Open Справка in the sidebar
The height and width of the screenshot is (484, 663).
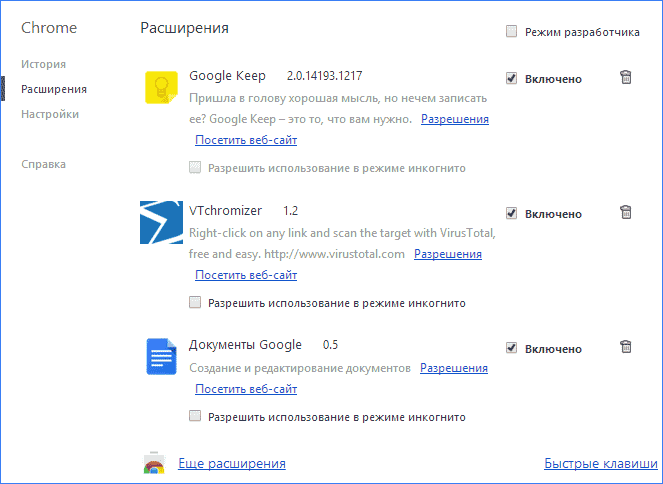coord(43,164)
